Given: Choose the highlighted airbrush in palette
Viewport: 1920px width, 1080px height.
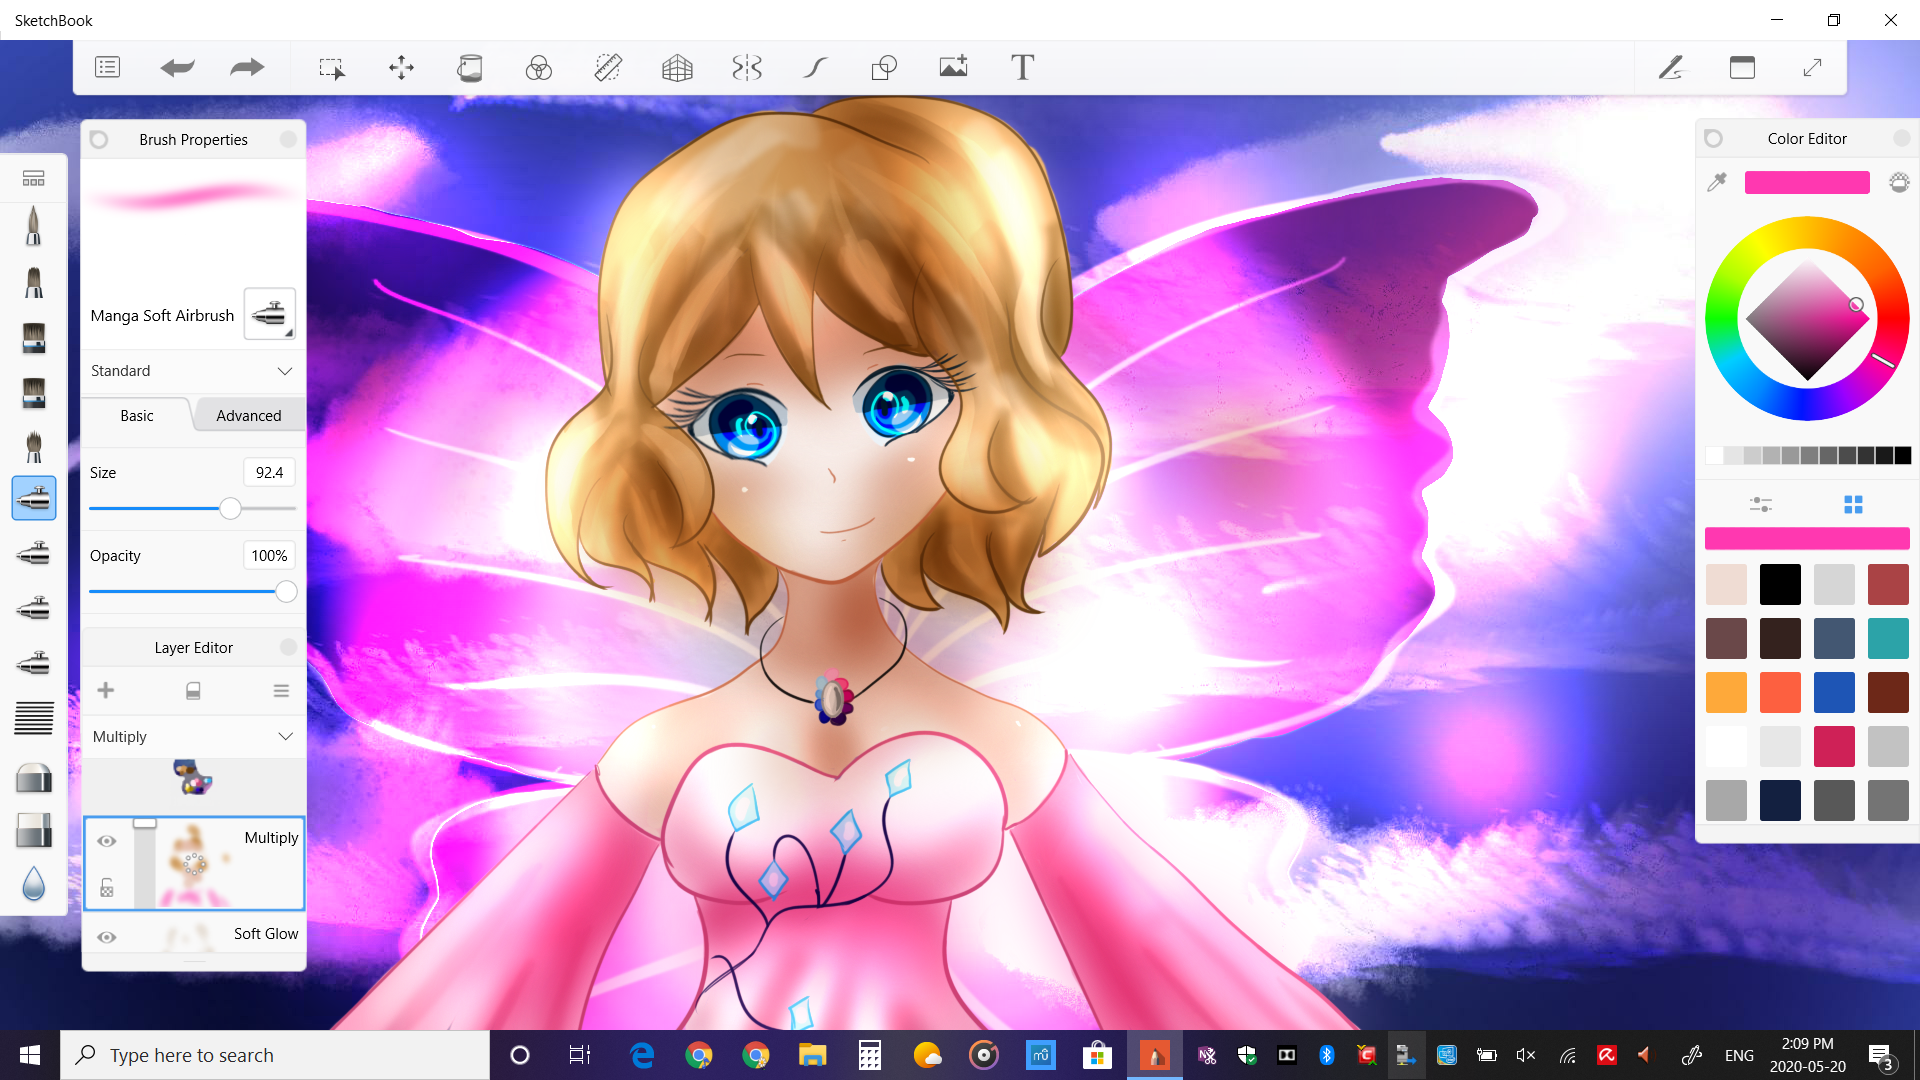Looking at the screenshot, I should coord(34,498).
